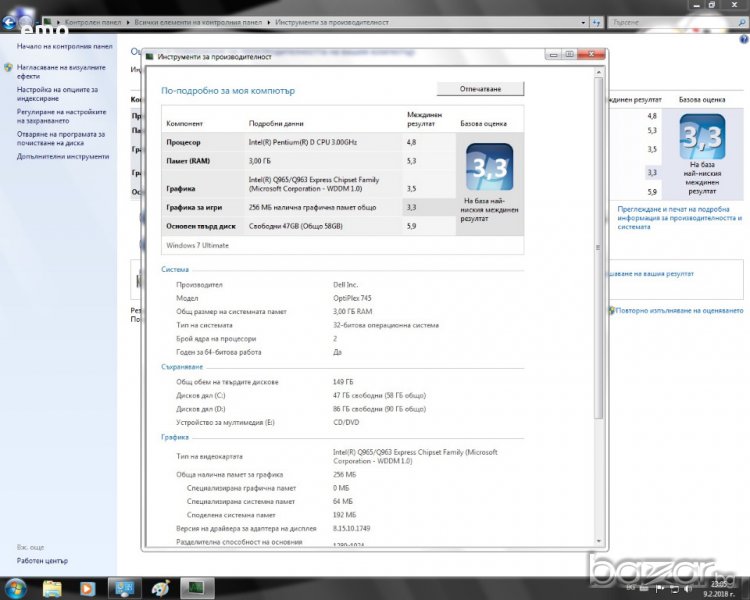The image size is (750, 600).
Task: Click the По-подробно за моя компютър heading
Action: pos(228,90)
